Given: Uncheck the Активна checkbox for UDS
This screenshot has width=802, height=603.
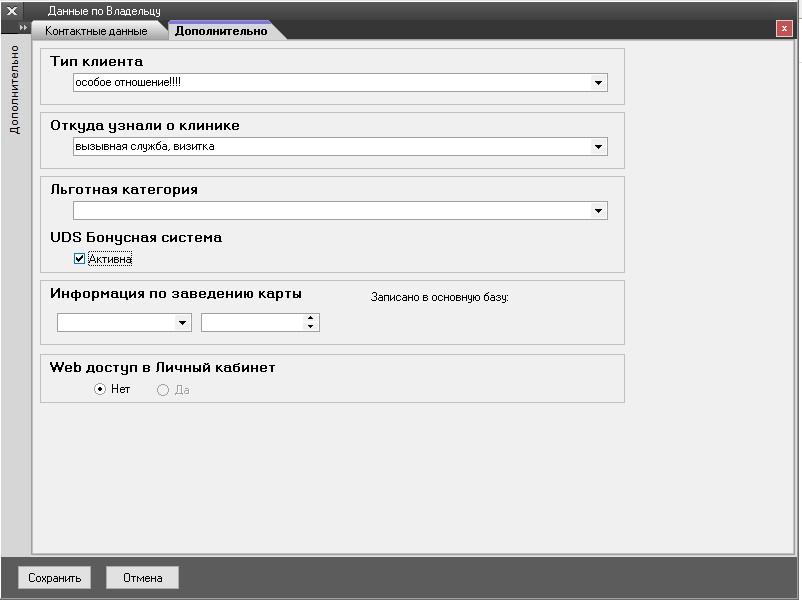Looking at the screenshot, I should pyautogui.click(x=80, y=259).
